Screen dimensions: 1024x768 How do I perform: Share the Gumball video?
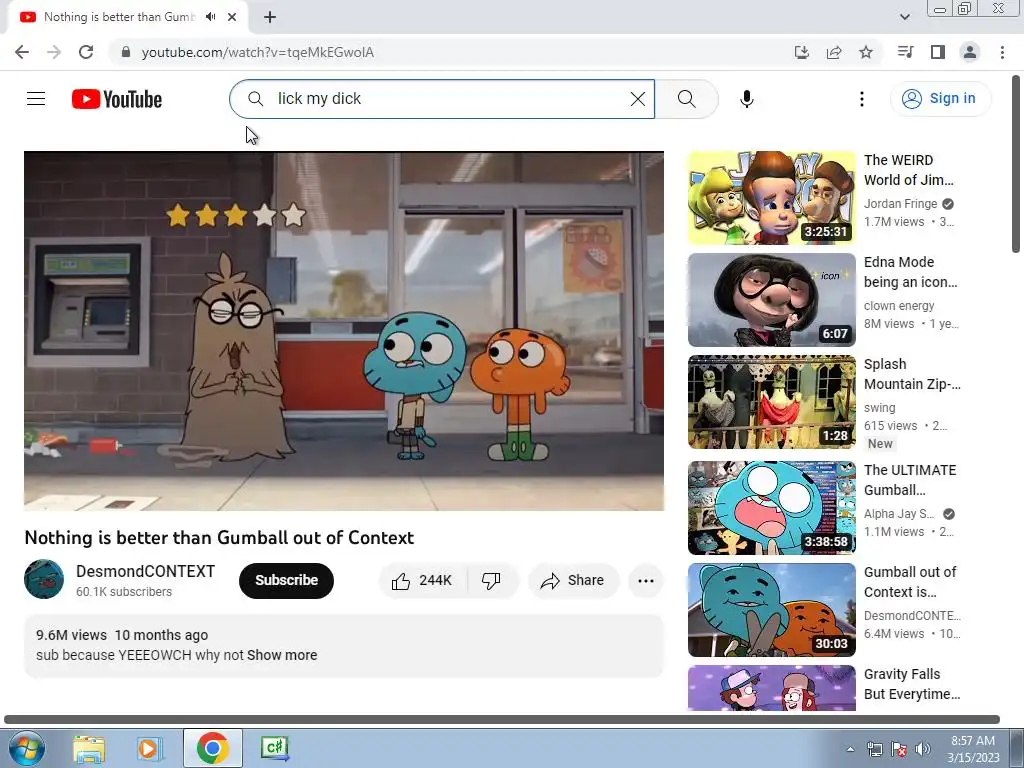tap(573, 581)
